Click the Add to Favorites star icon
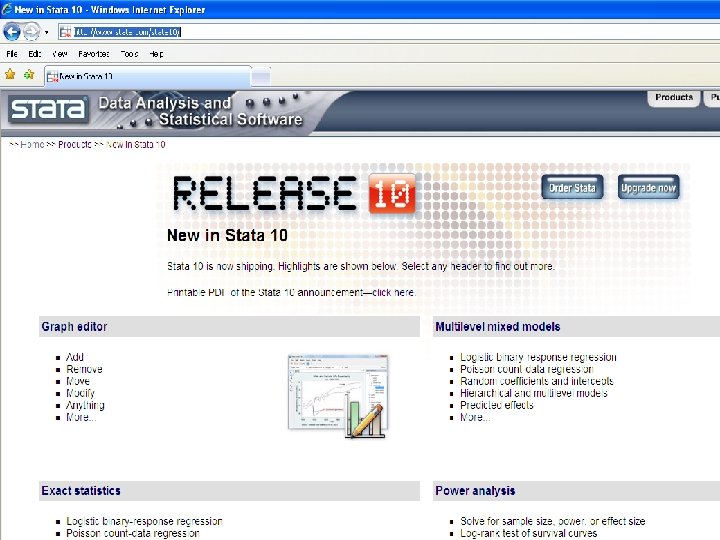720x540 pixels. 29,74
